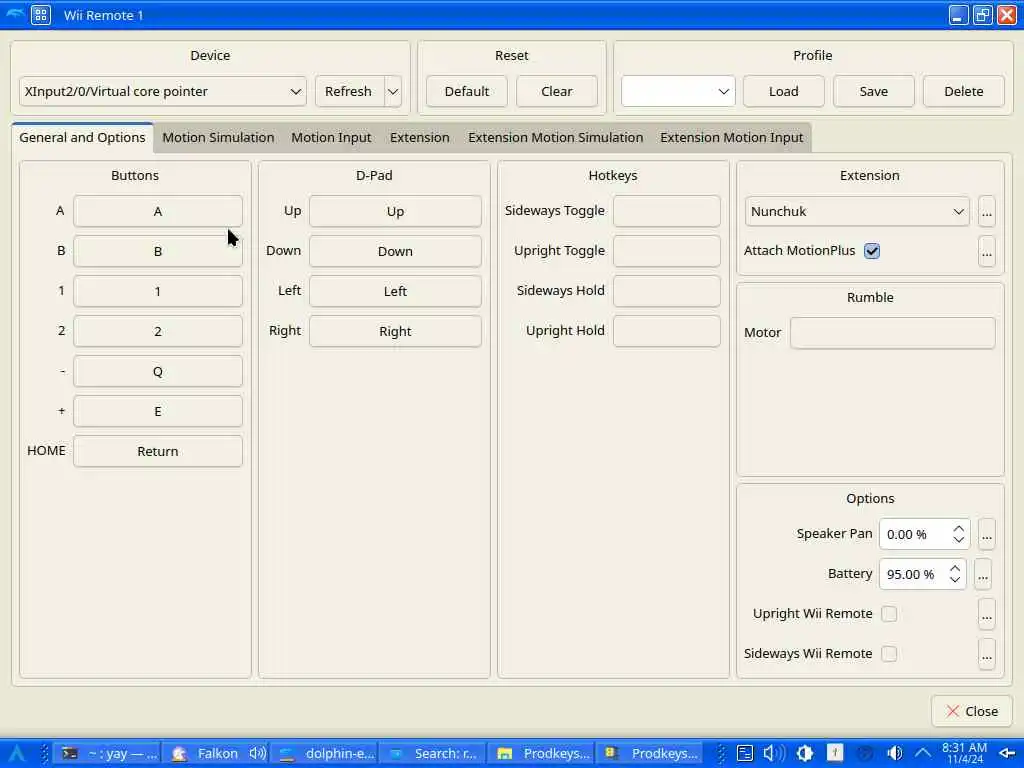Open the volume tray speaker icon

pos(774,753)
